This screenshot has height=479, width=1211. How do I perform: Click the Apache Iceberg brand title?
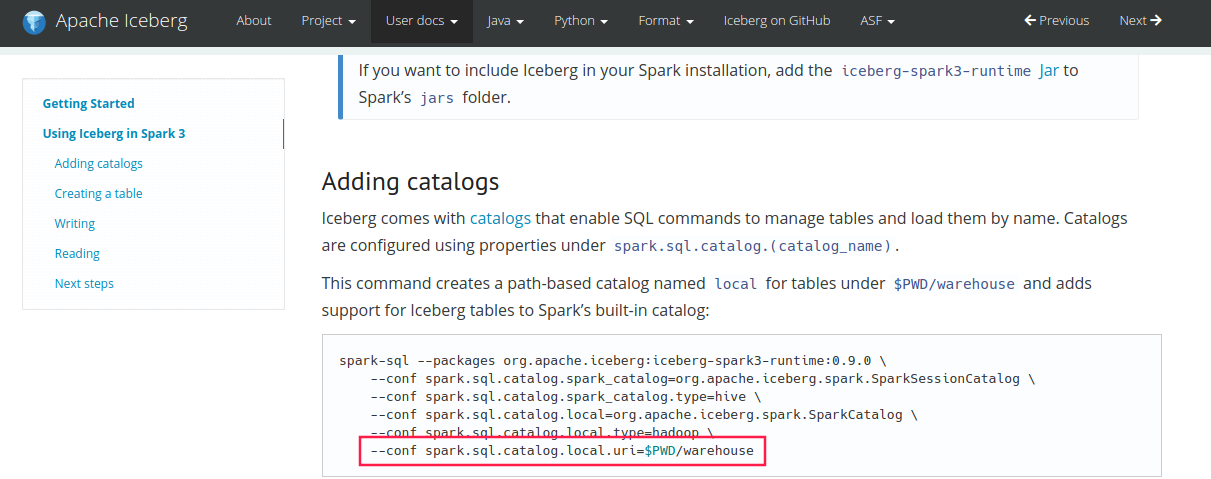(121, 21)
